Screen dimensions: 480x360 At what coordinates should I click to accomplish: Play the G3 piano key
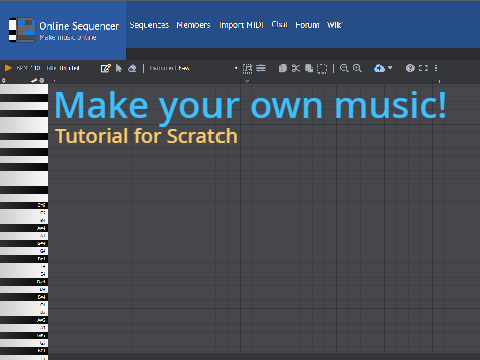pyautogui.click(x=24, y=343)
